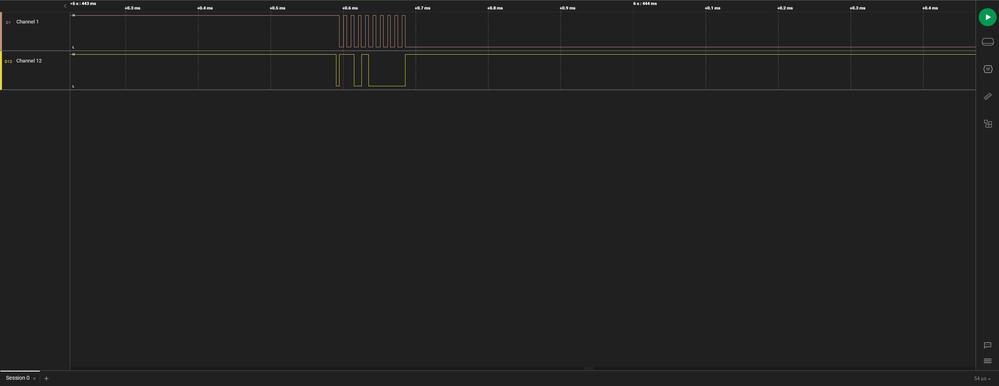The width and height of the screenshot is (999, 386).
Task: Click the wide low pulse on Channel 12
Action: click(387, 70)
